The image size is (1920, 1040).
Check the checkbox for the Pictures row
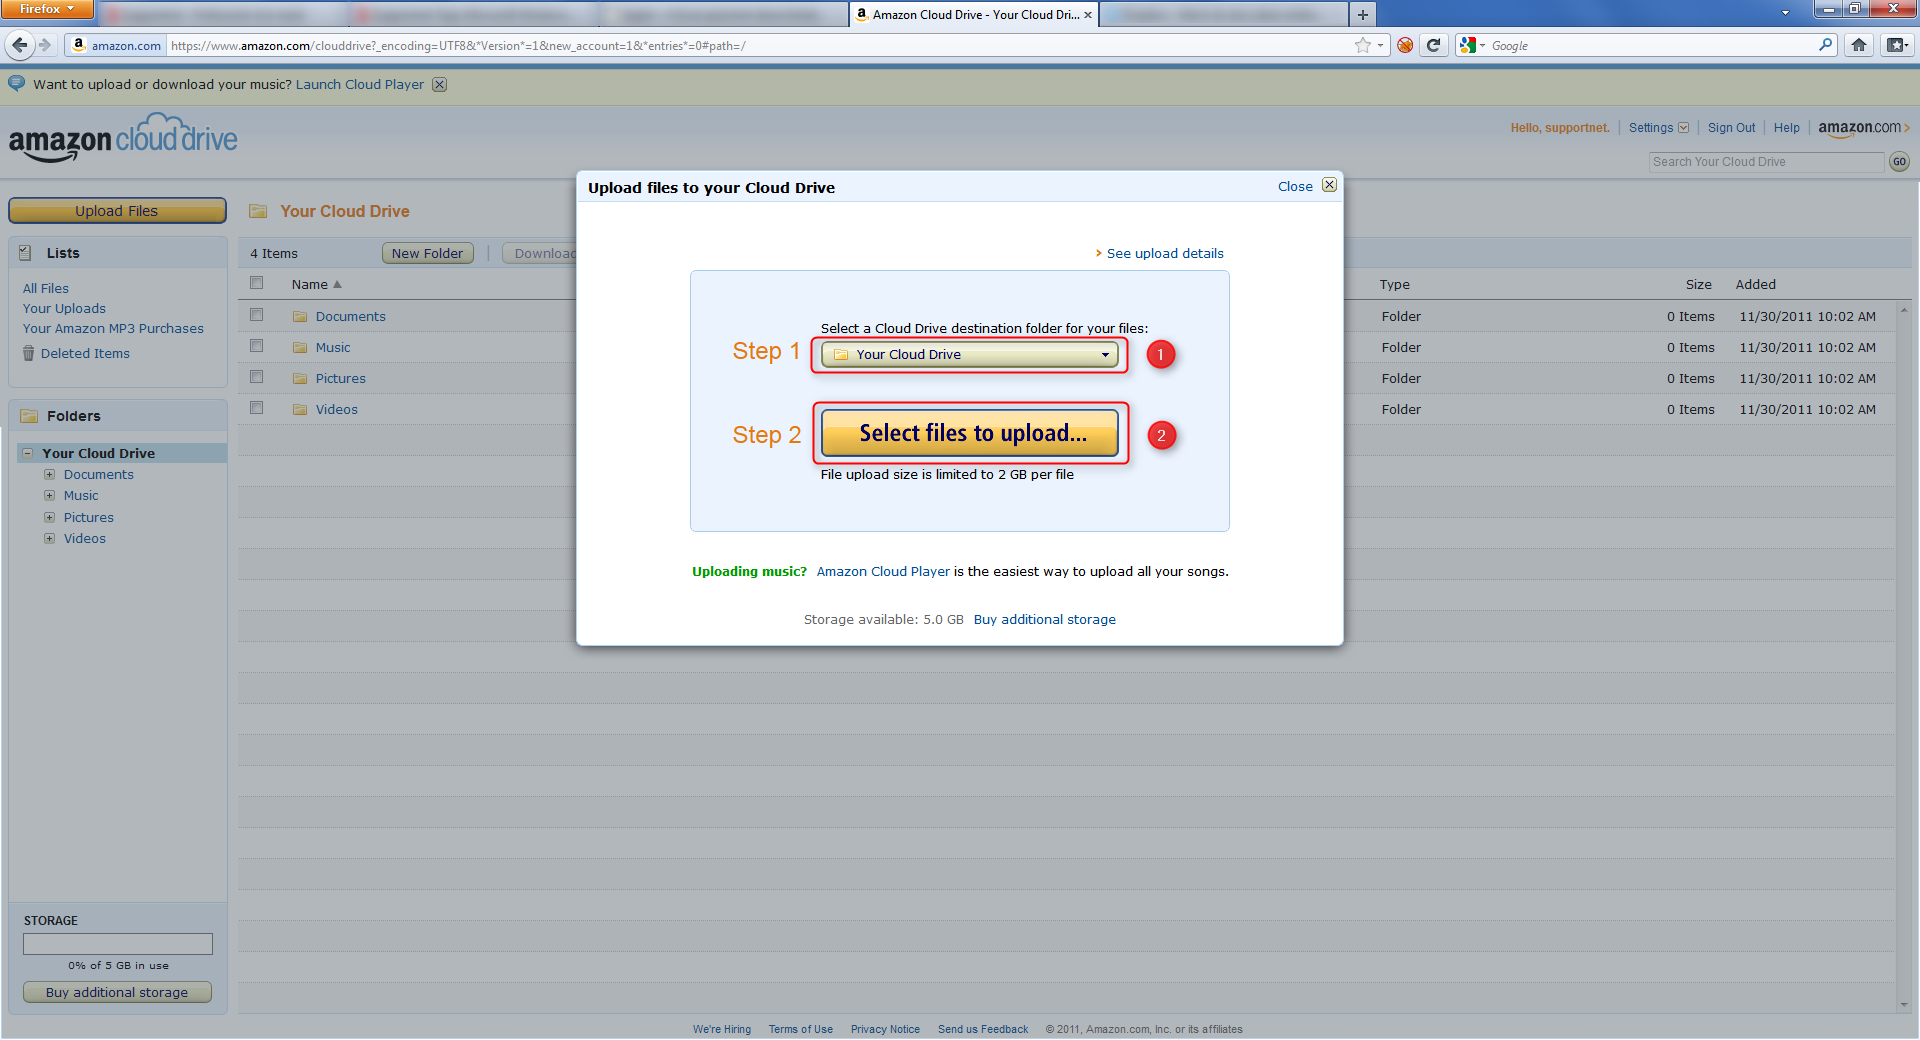[x=256, y=376]
